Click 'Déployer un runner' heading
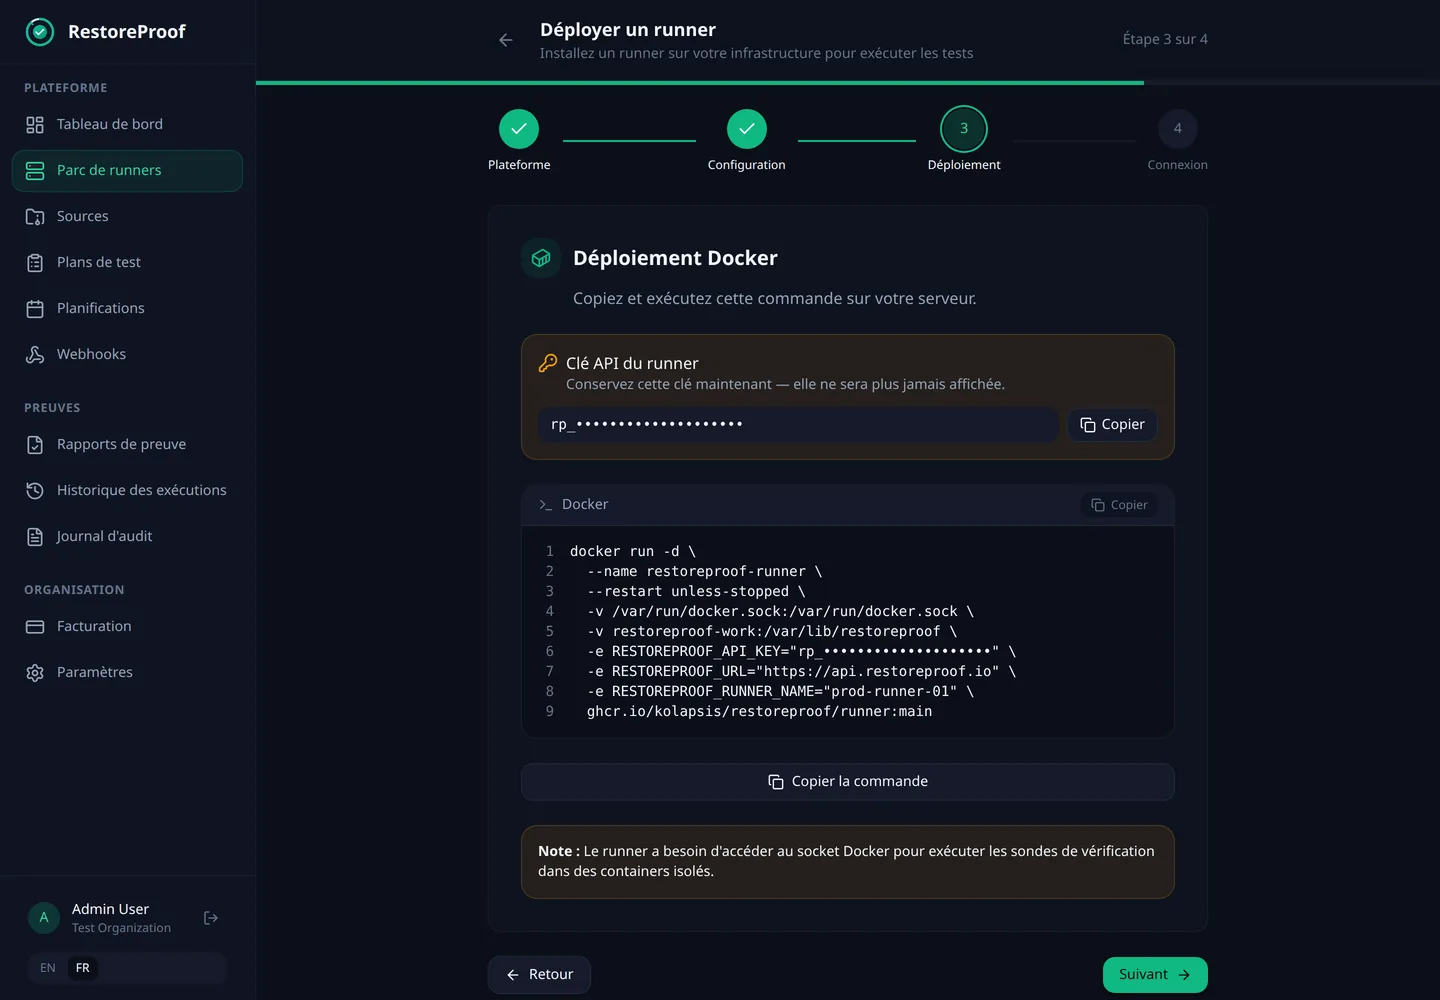Viewport: 1440px width, 1000px height. (x=628, y=30)
